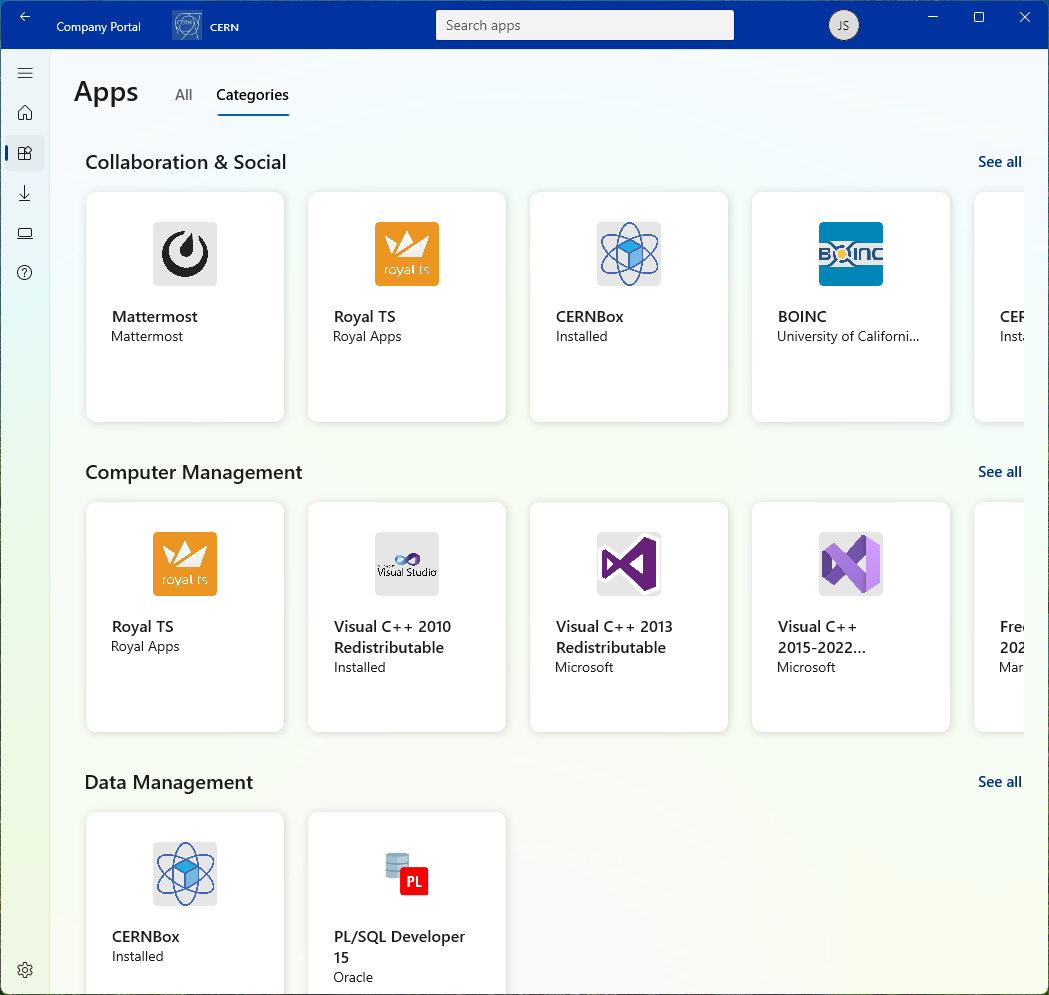Focus the Search apps field
The image size is (1049, 995).
click(x=585, y=25)
